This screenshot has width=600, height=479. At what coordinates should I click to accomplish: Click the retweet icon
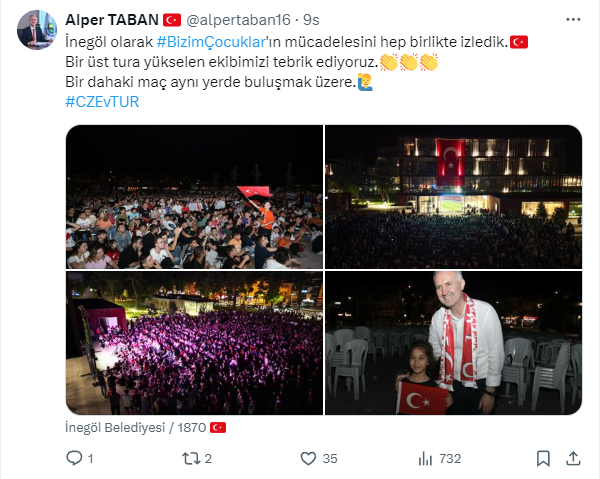191,458
